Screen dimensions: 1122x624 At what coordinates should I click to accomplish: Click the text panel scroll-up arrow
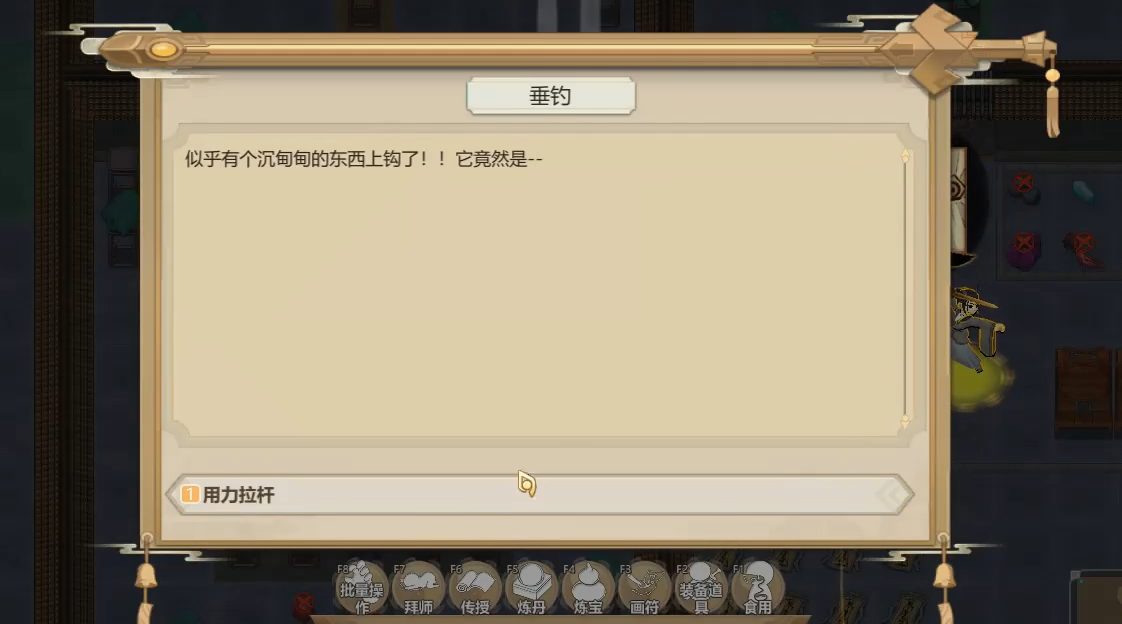(x=905, y=156)
